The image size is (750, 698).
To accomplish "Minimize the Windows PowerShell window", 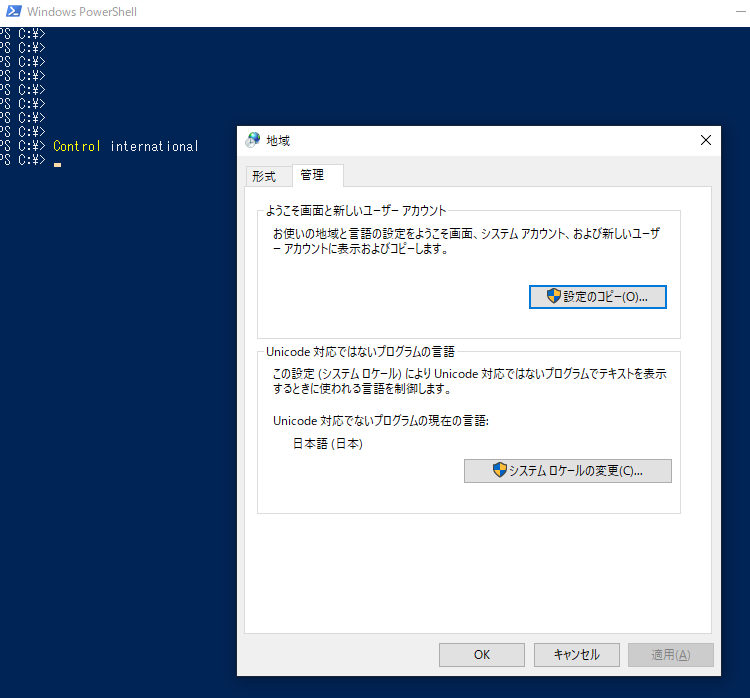I will [x=741, y=11].
